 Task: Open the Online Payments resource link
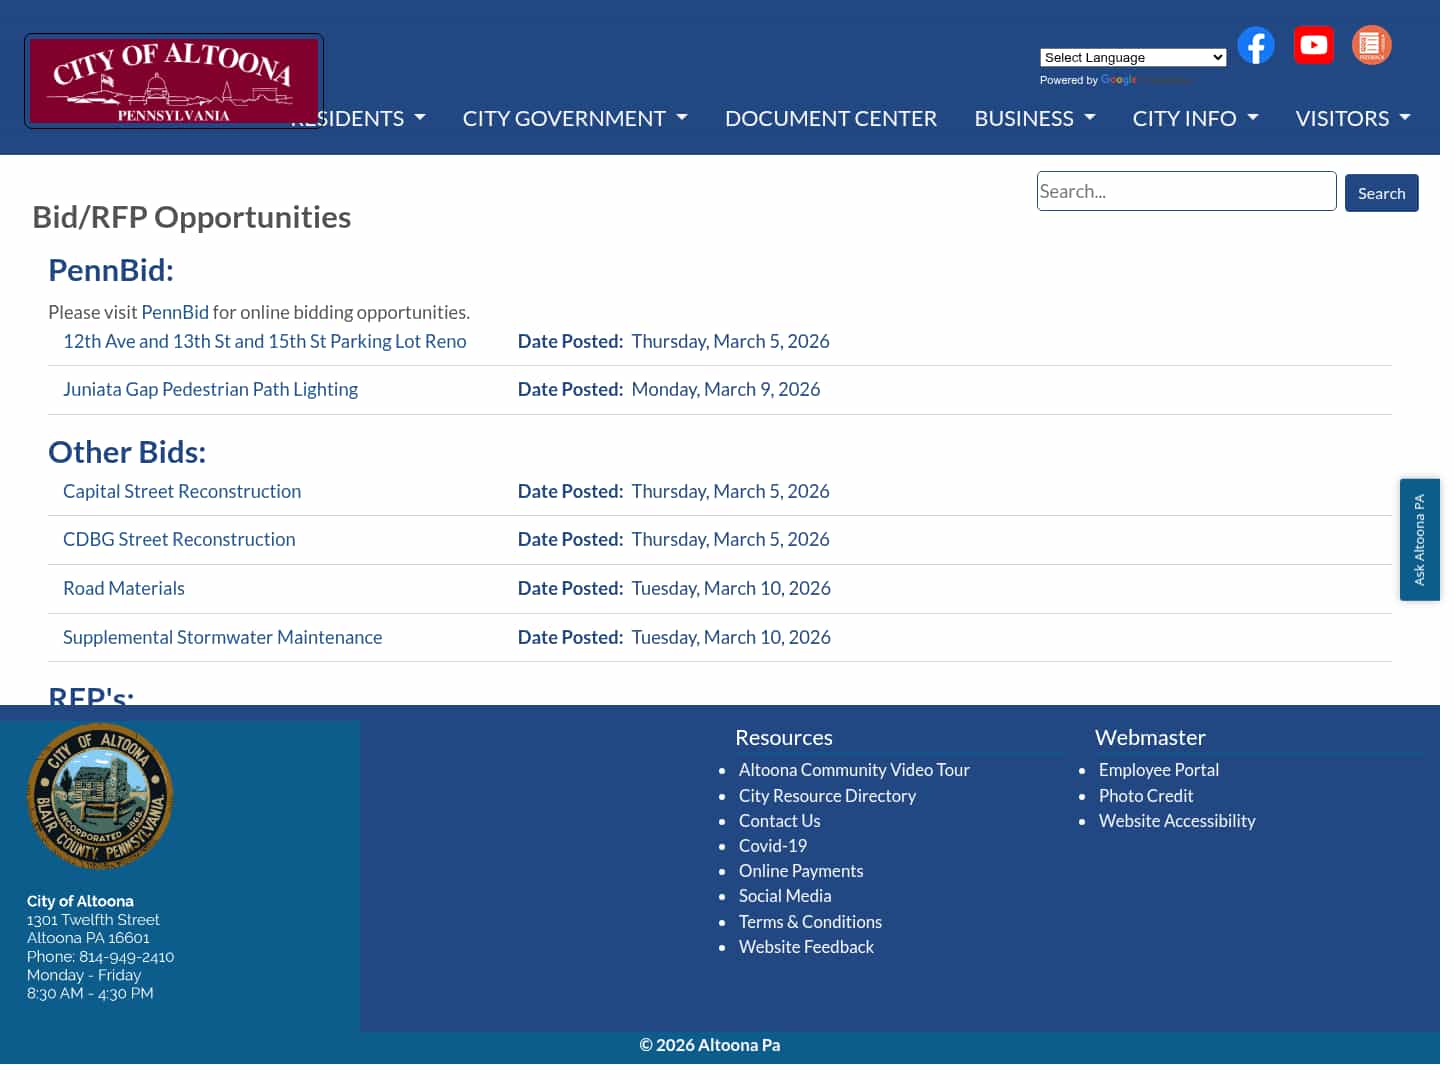pyautogui.click(x=800, y=870)
